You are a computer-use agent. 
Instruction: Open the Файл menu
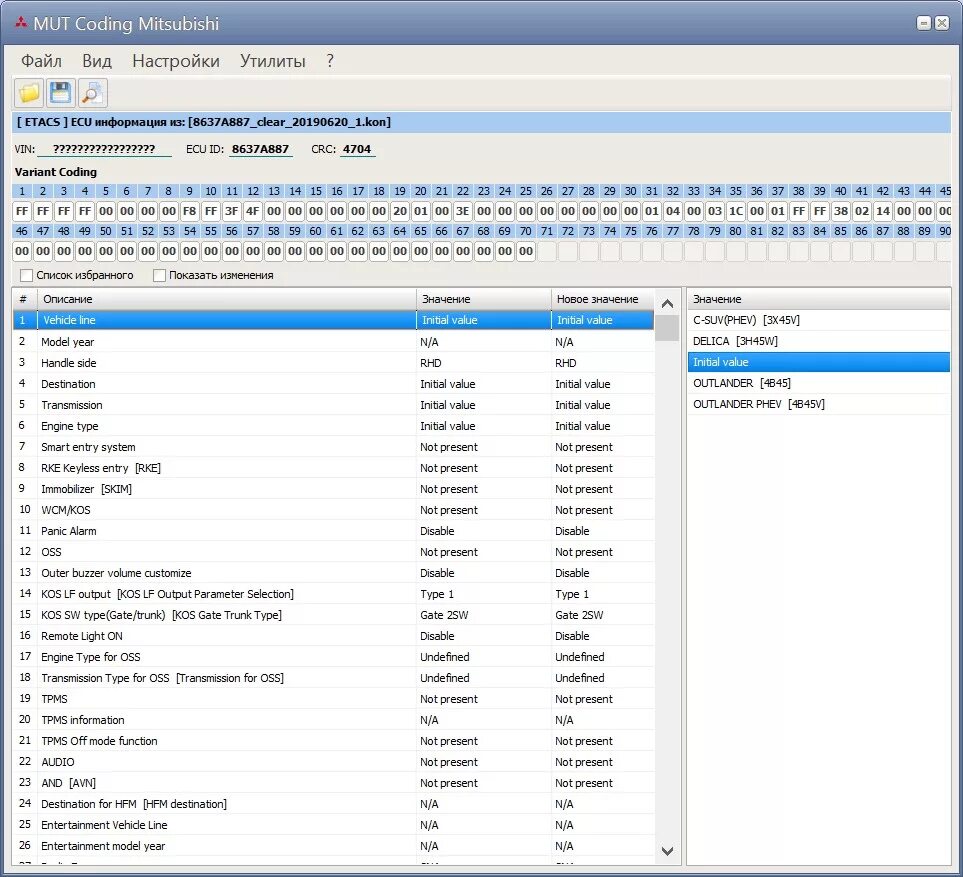41,61
